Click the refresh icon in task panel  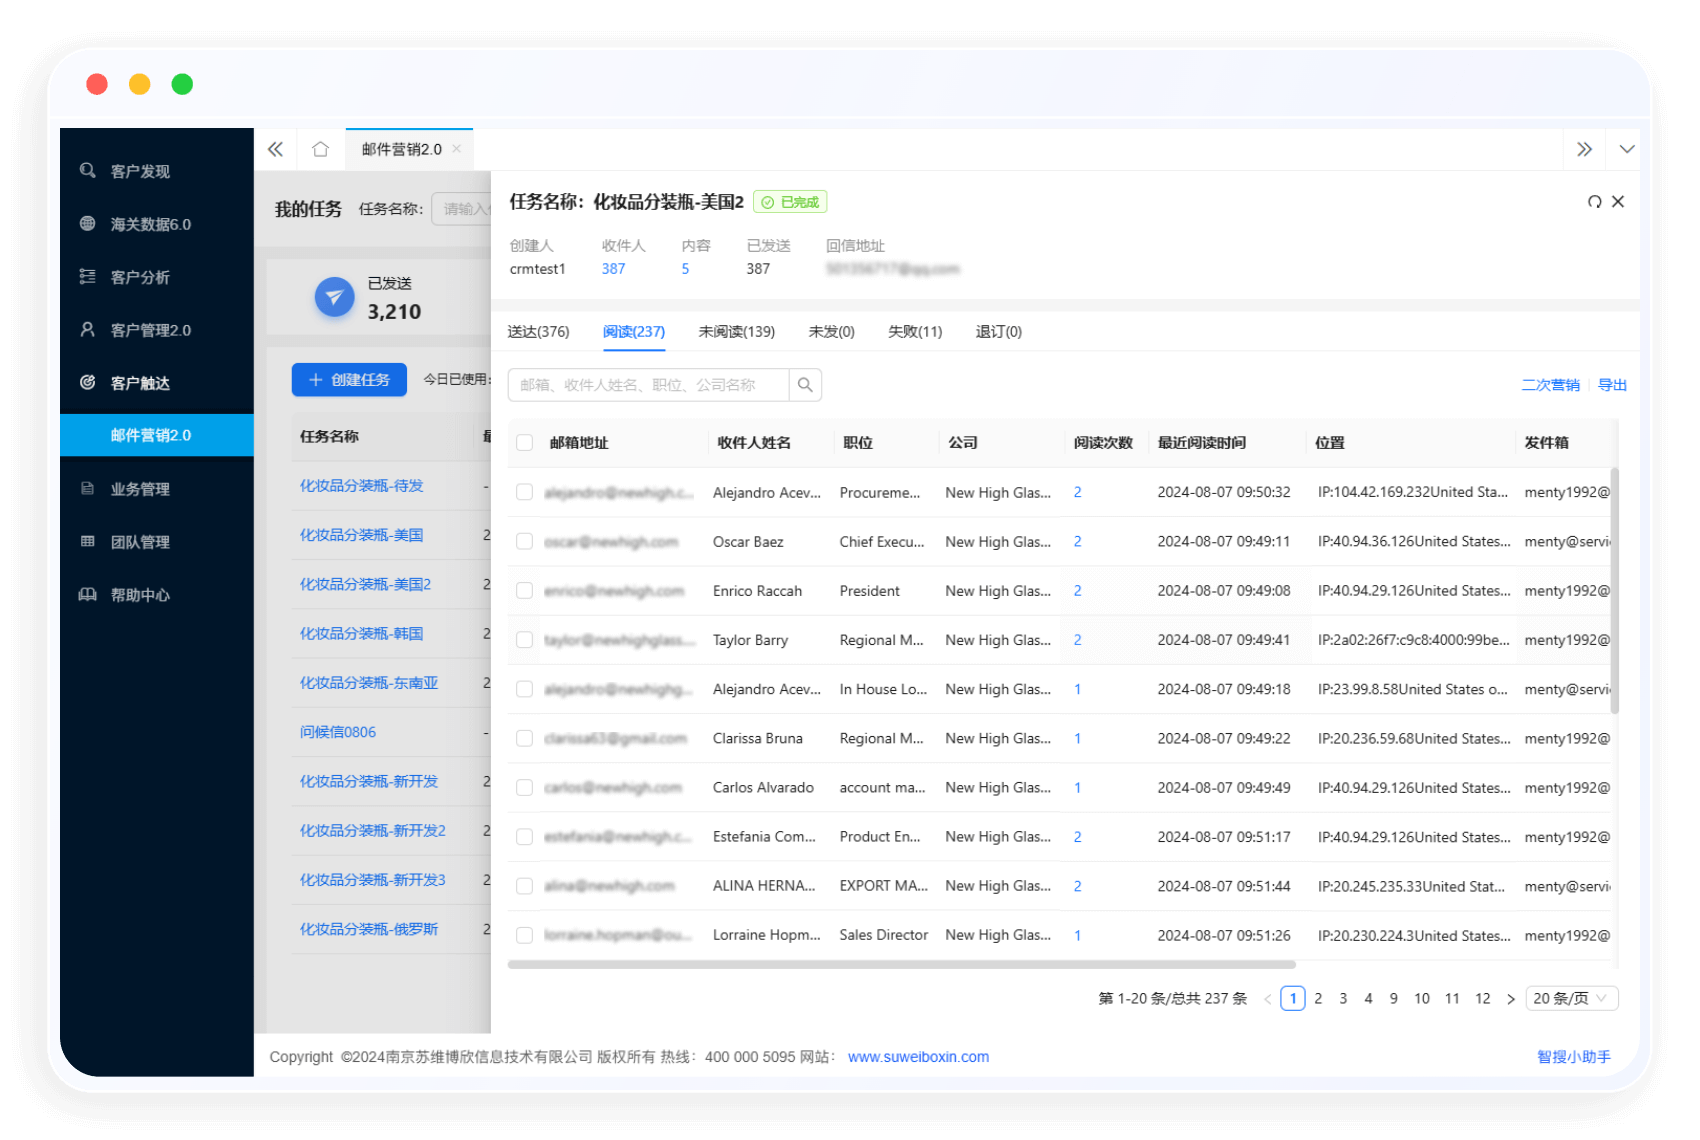[x=1594, y=202]
